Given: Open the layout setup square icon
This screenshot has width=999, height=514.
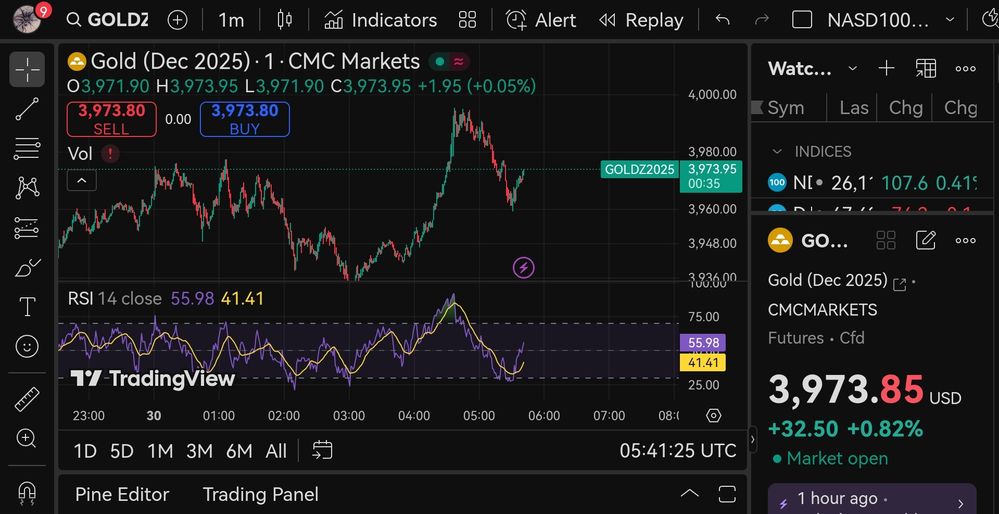Looking at the screenshot, I should click(801, 20).
